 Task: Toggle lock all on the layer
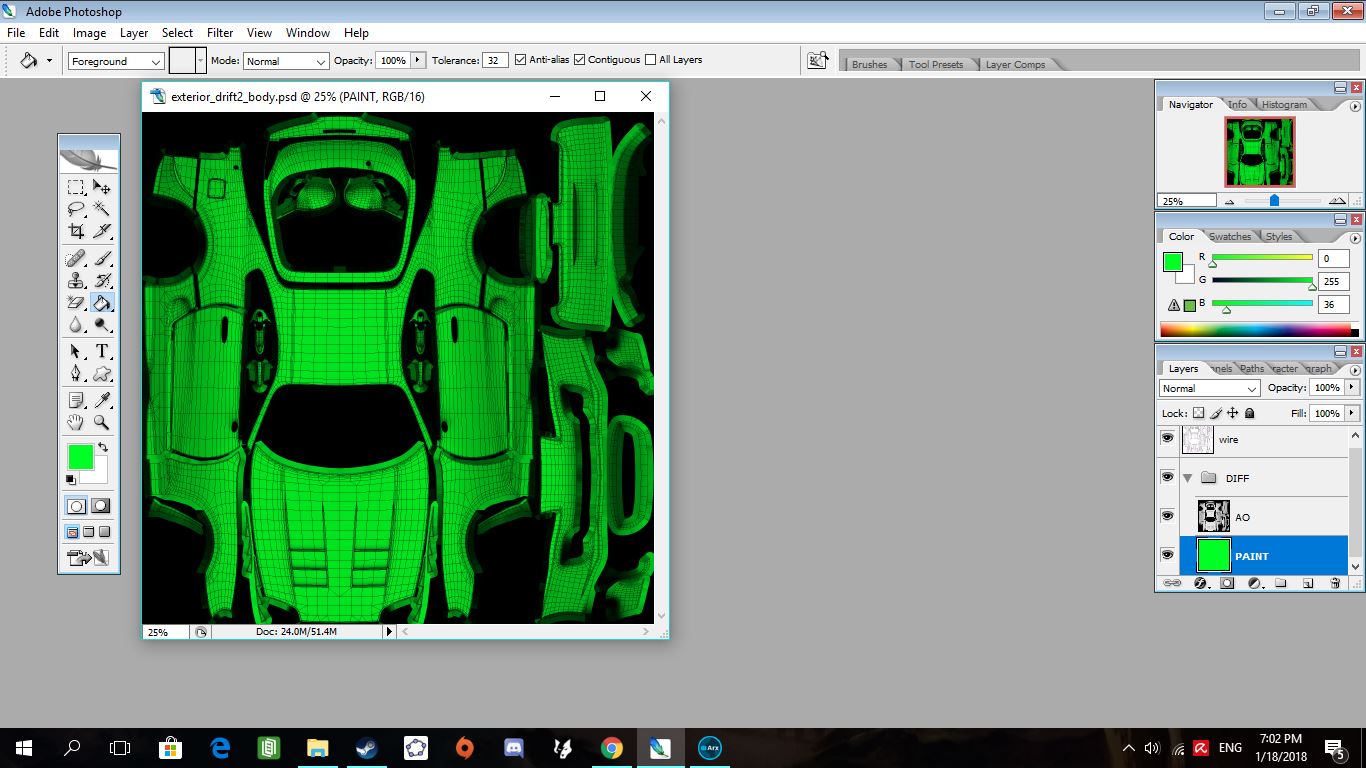point(1249,413)
